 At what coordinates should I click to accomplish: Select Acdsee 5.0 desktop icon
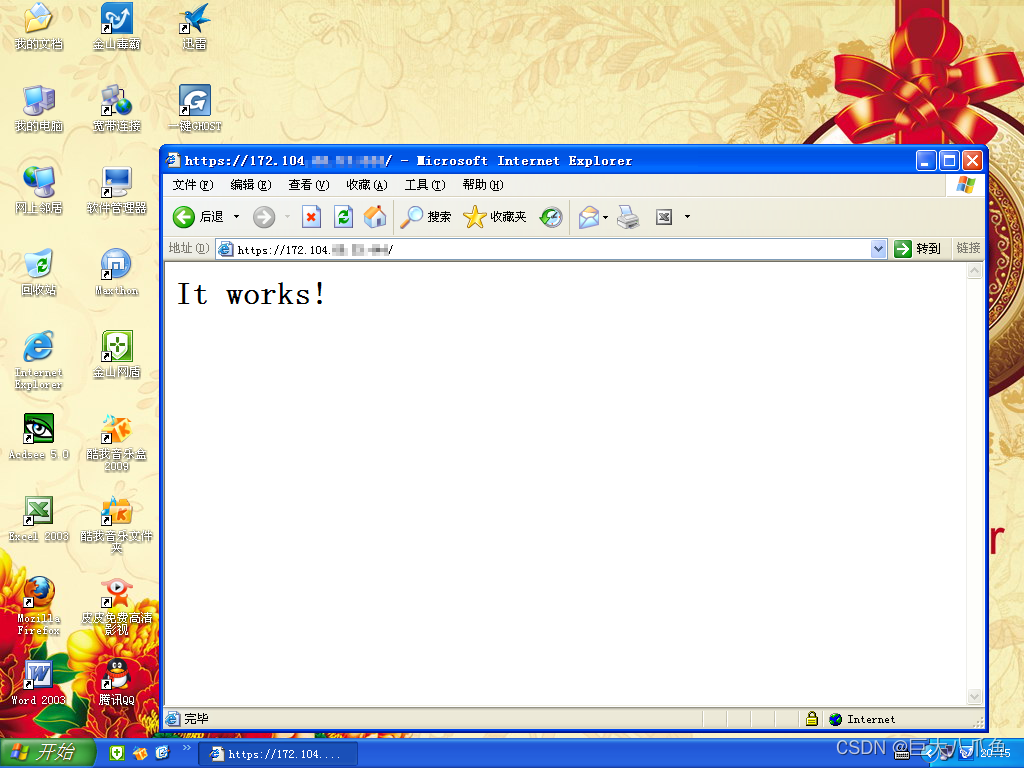pyautogui.click(x=39, y=438)
